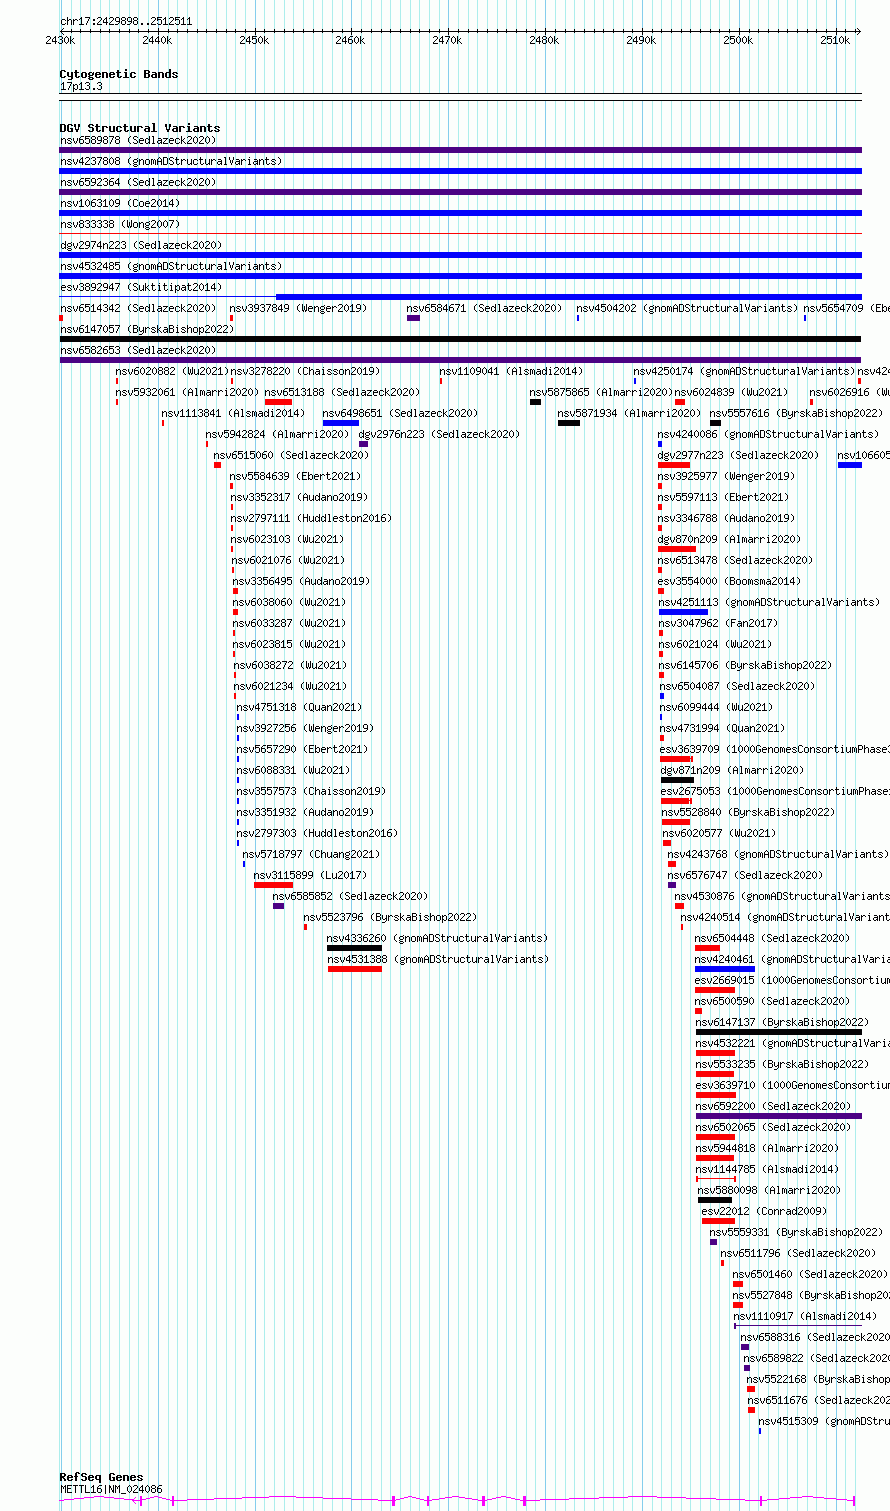Click nsv5584639 (Ebert2021) label

[296, 477]
